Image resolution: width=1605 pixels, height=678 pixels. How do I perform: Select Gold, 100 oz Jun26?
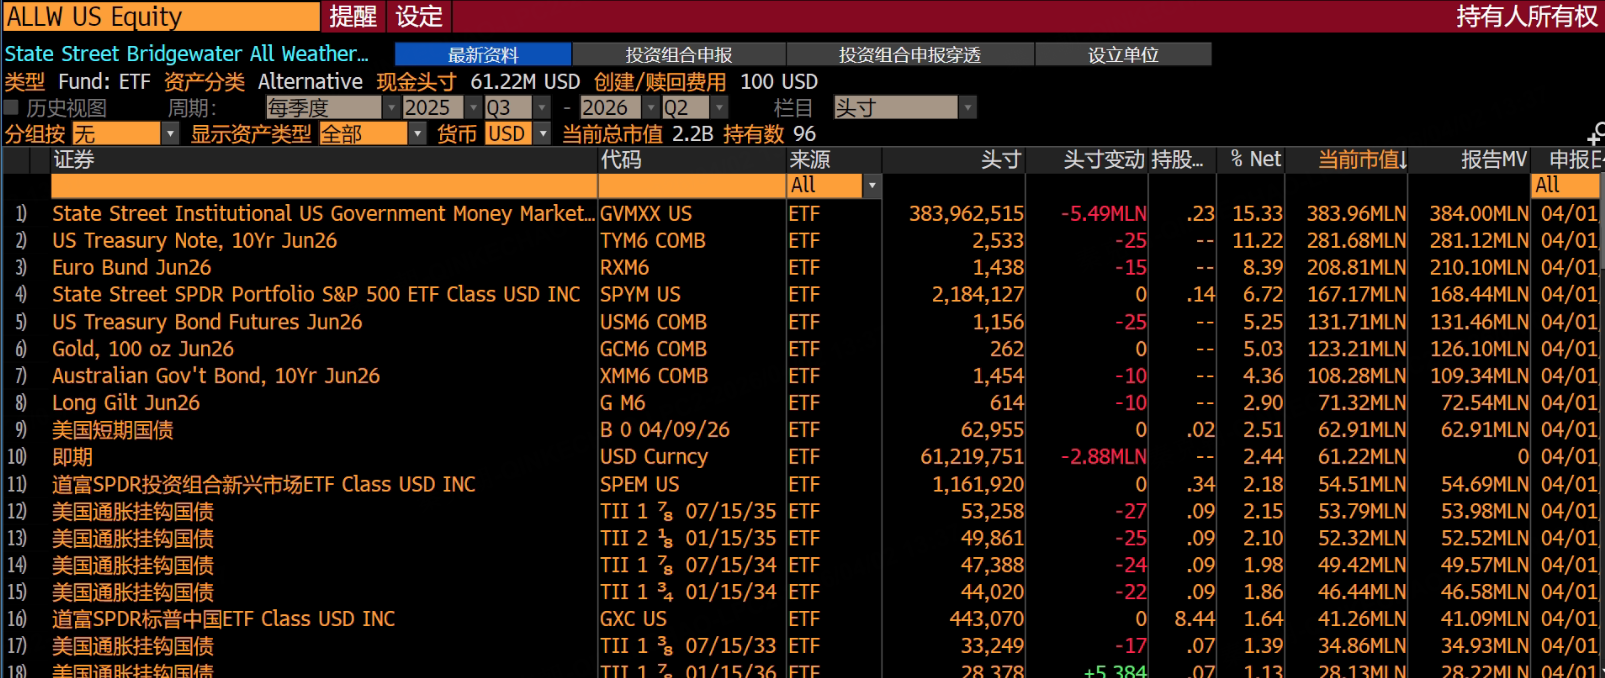pyautogui.click(x=143, y=348)
